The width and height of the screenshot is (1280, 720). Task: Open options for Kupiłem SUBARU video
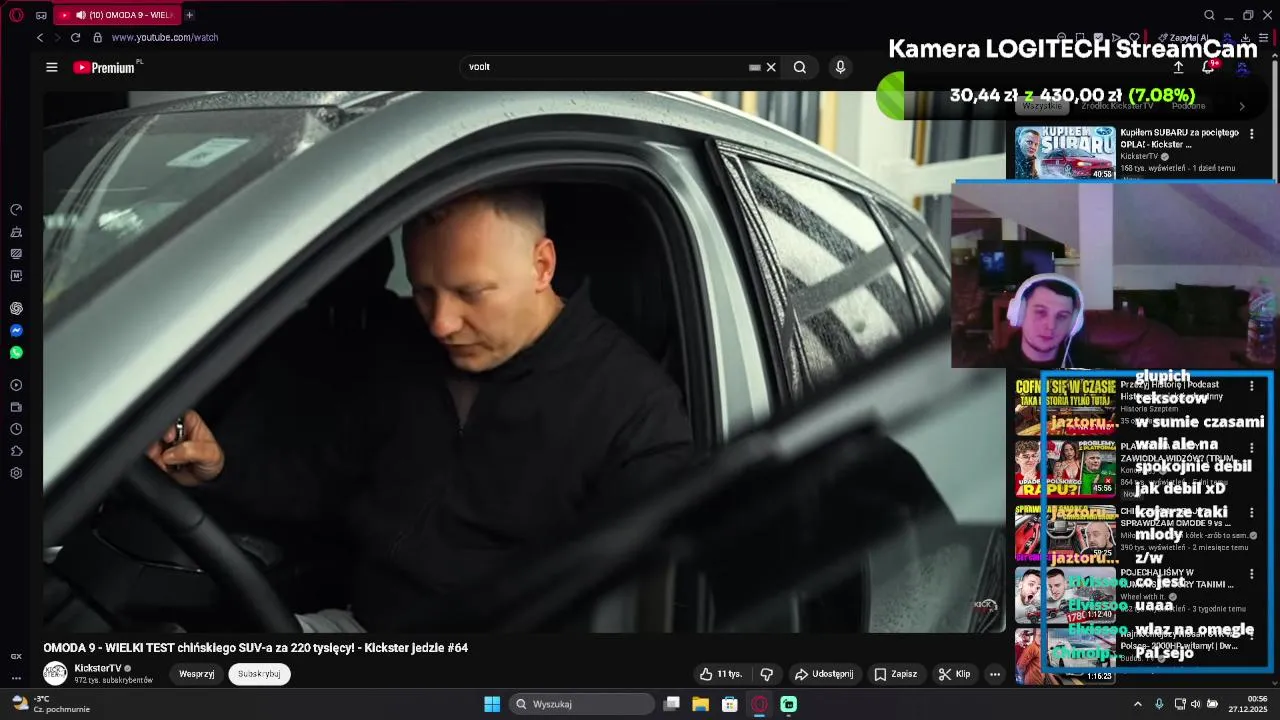click(x=1251, y=134)
